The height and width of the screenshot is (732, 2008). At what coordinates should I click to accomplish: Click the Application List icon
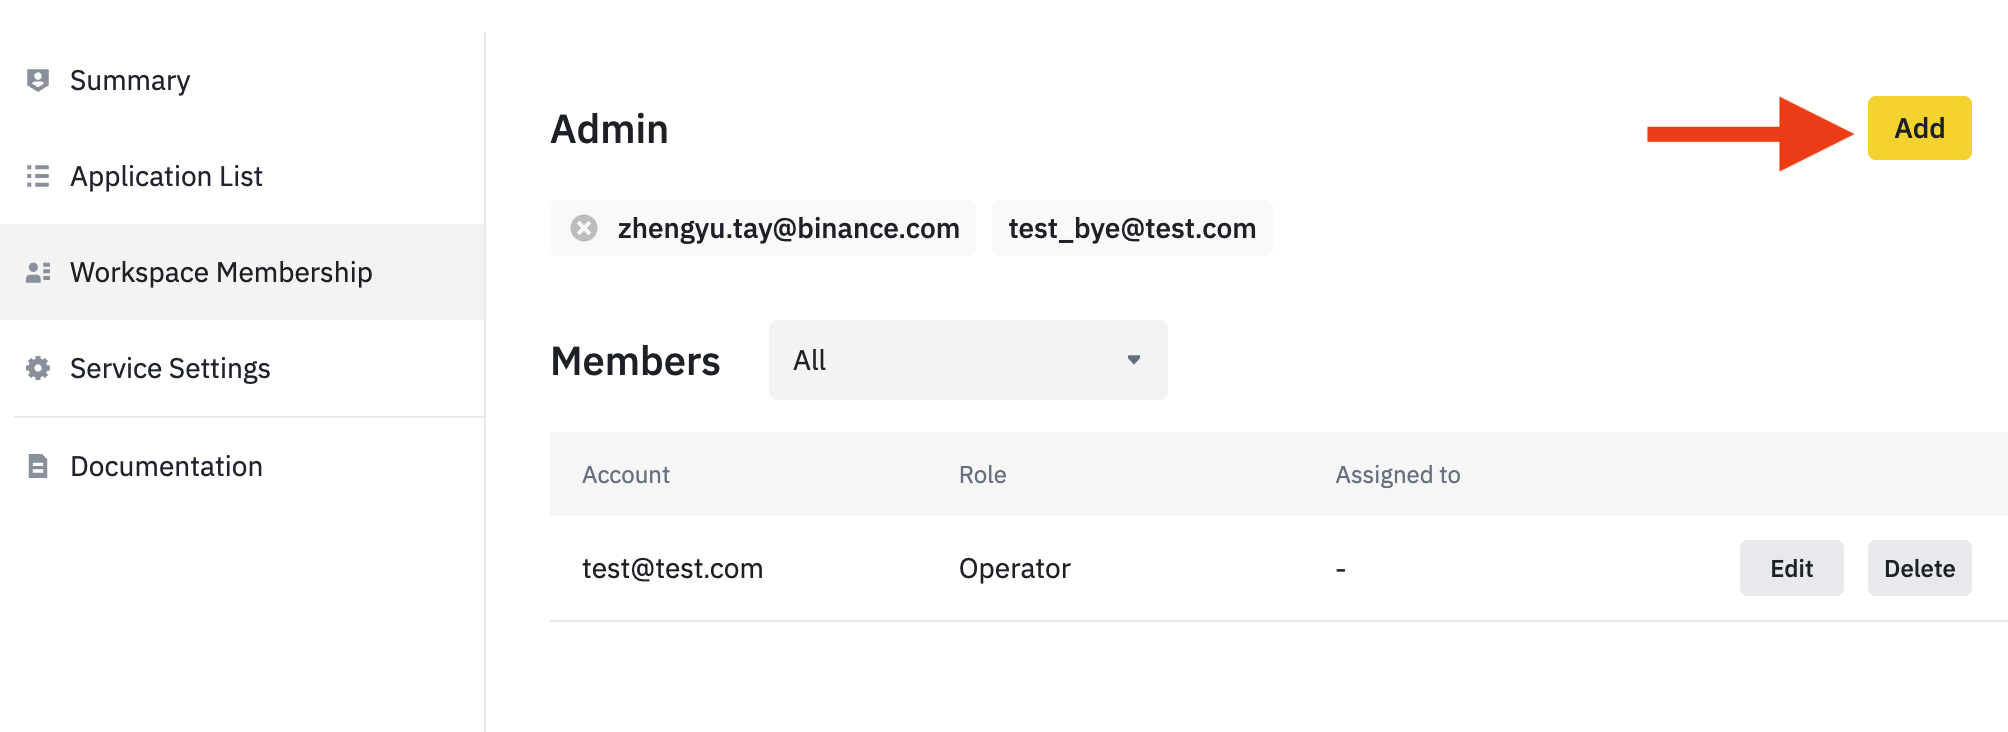pos(38,176)
